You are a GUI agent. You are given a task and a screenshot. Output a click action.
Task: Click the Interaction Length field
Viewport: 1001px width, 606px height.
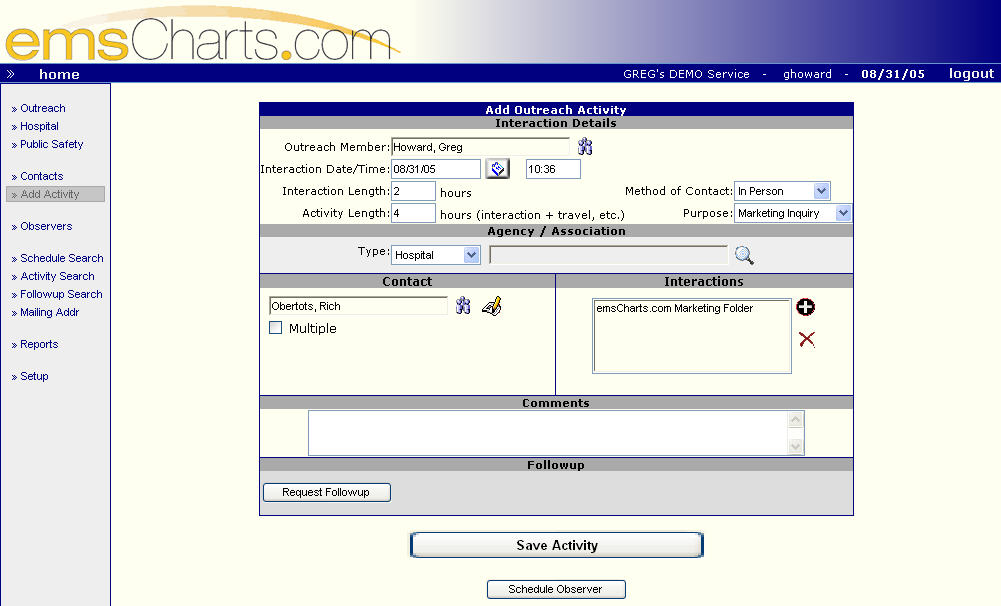pos(414,191)
